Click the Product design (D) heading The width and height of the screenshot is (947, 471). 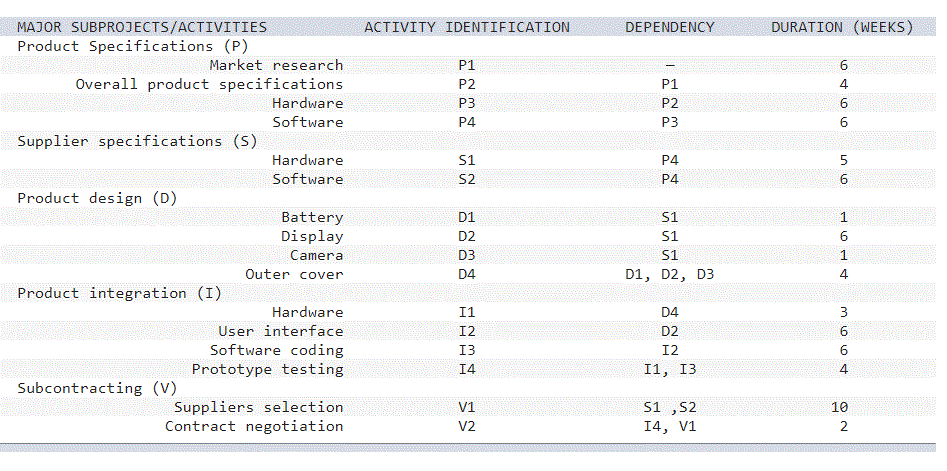97,198
